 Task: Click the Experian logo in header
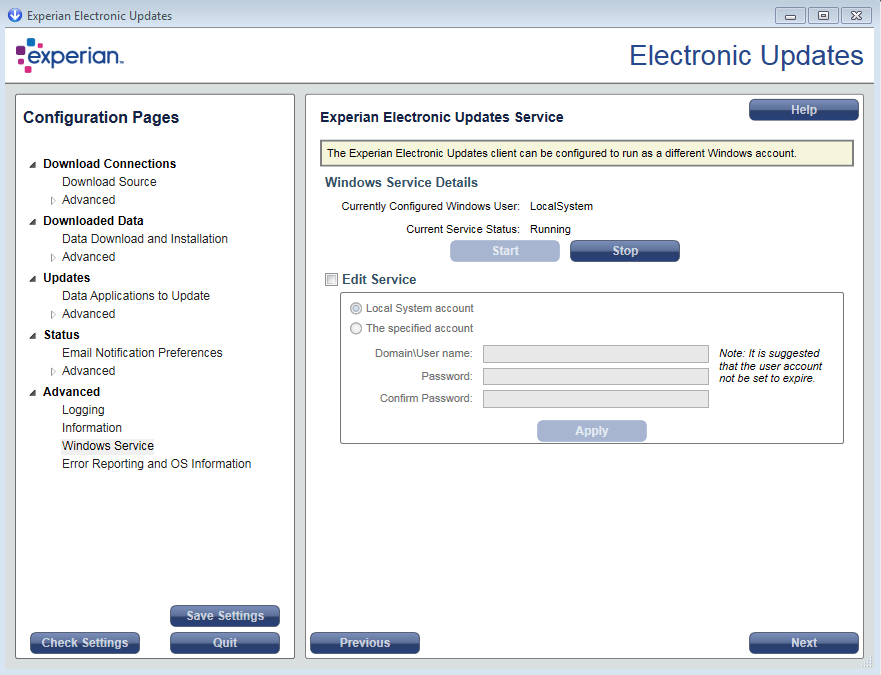point(69,56)
